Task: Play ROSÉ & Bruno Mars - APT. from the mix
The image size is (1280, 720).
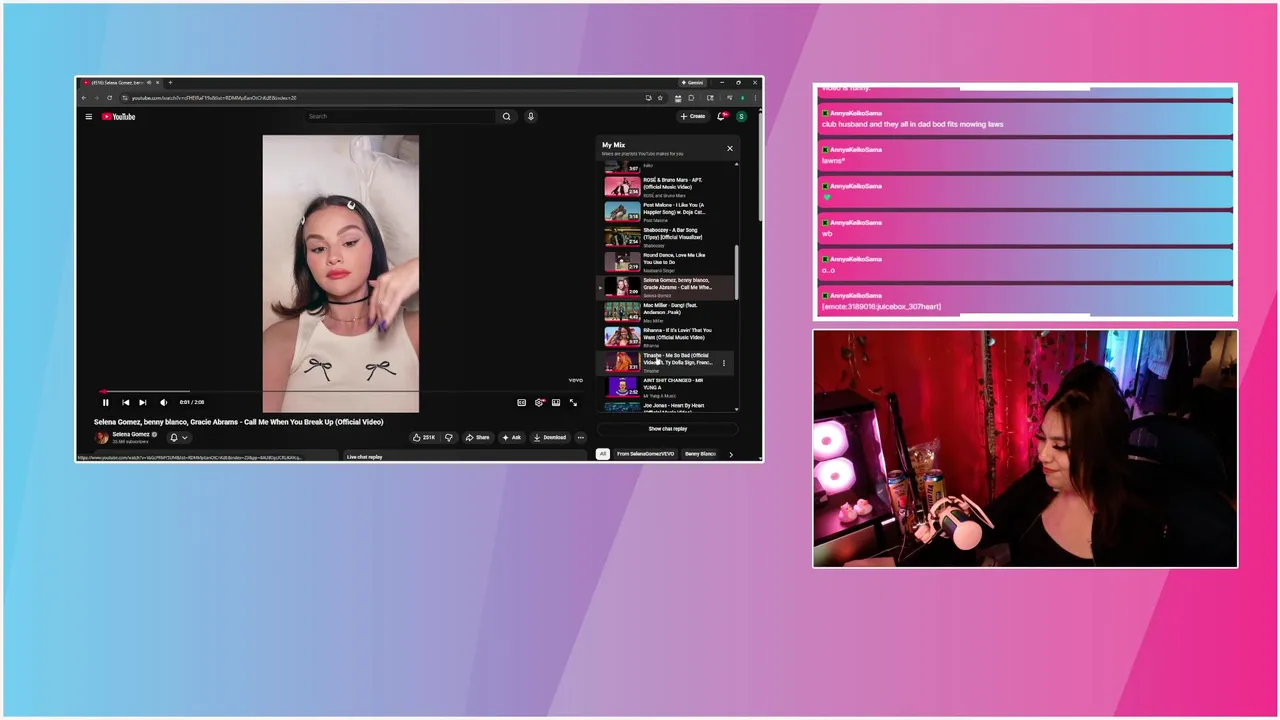Action: point(667,187)
